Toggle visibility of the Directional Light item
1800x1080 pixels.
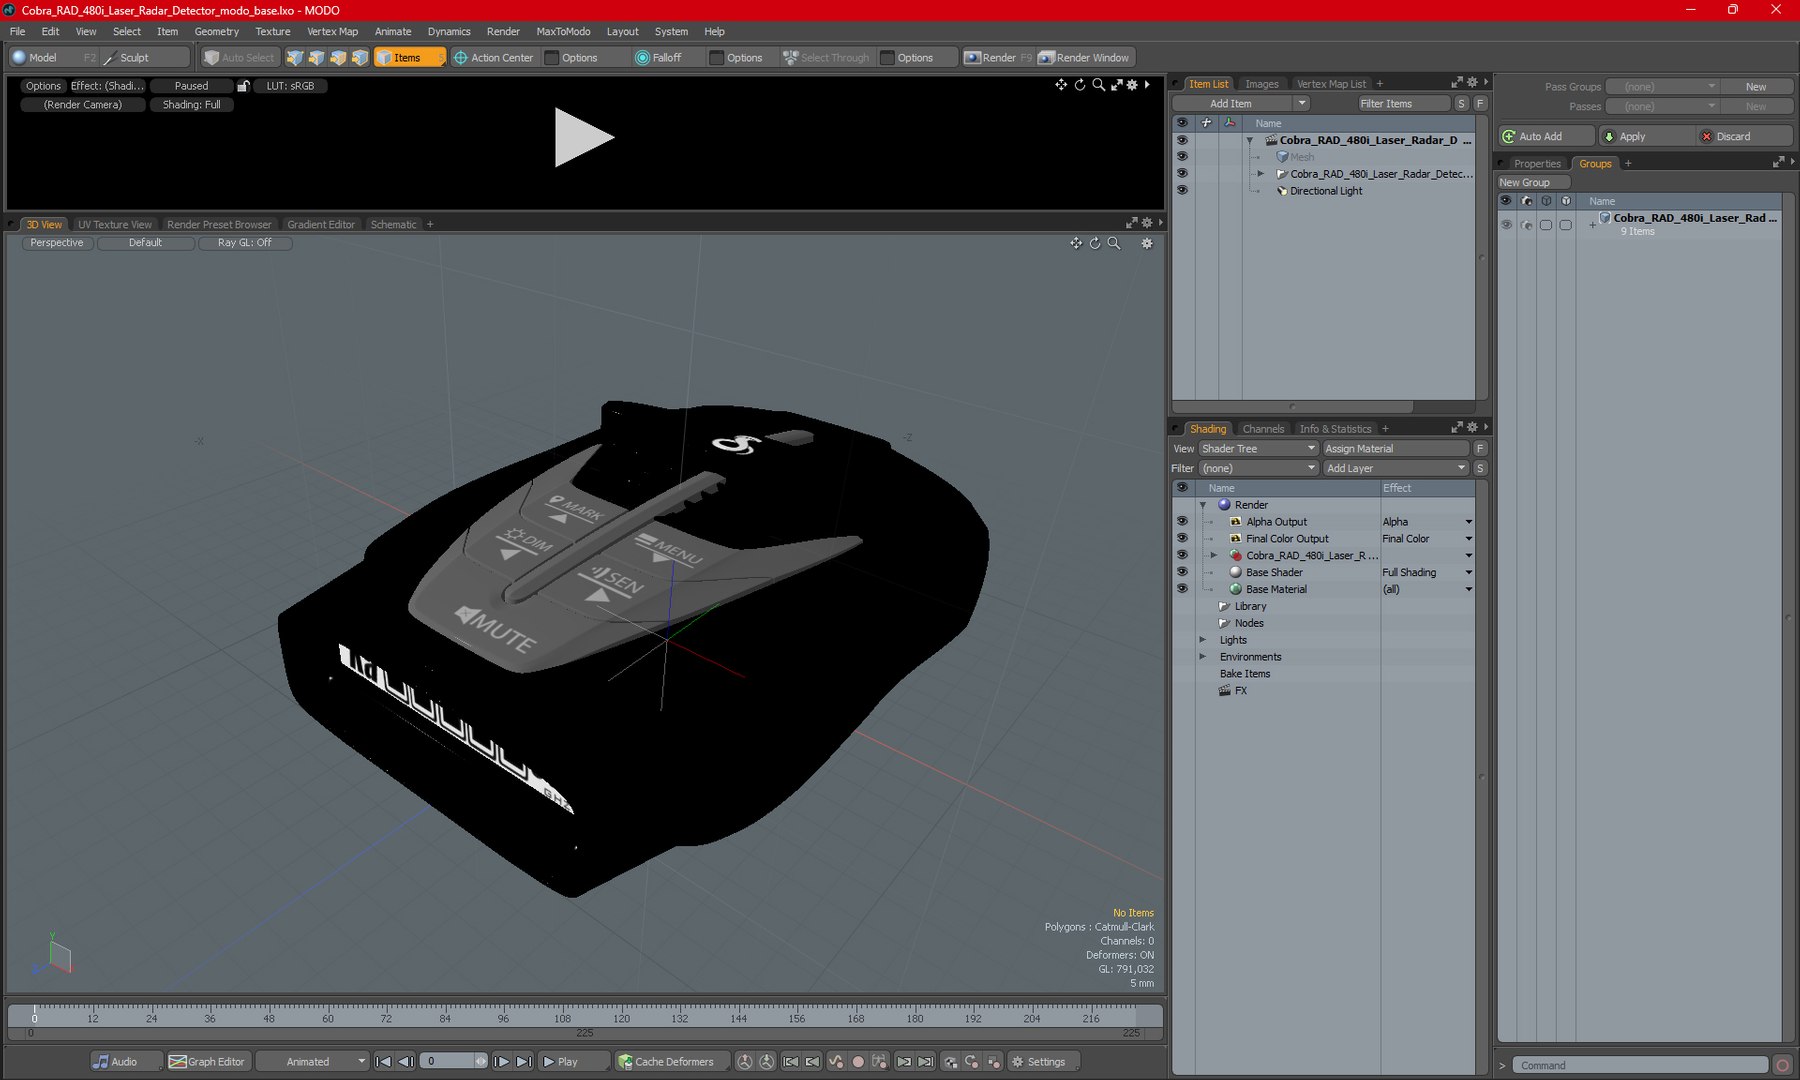pos(1182,190)
